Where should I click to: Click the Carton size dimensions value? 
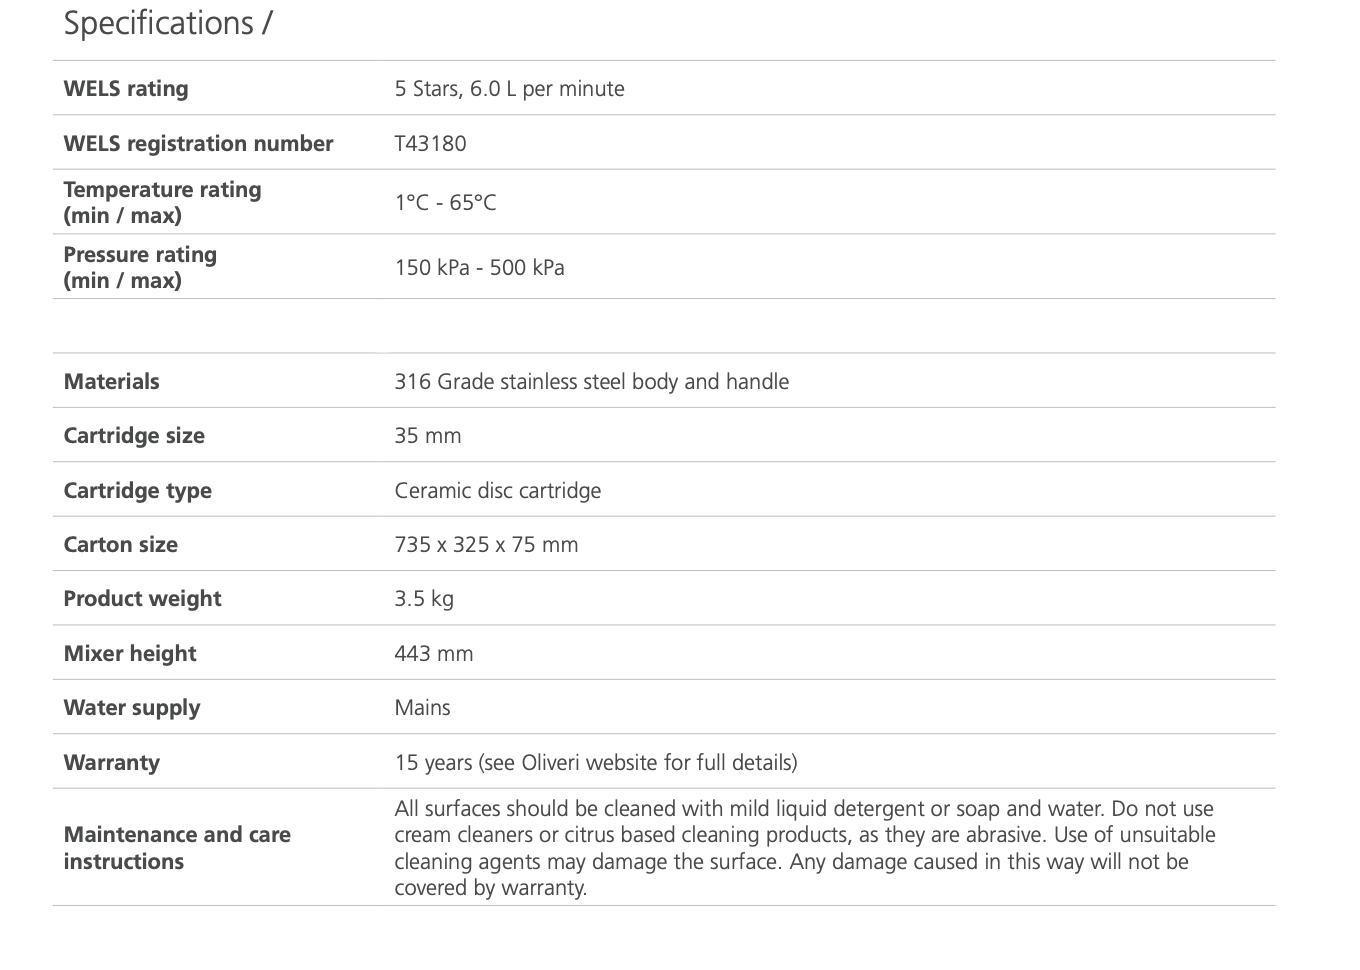coord(486,544)
